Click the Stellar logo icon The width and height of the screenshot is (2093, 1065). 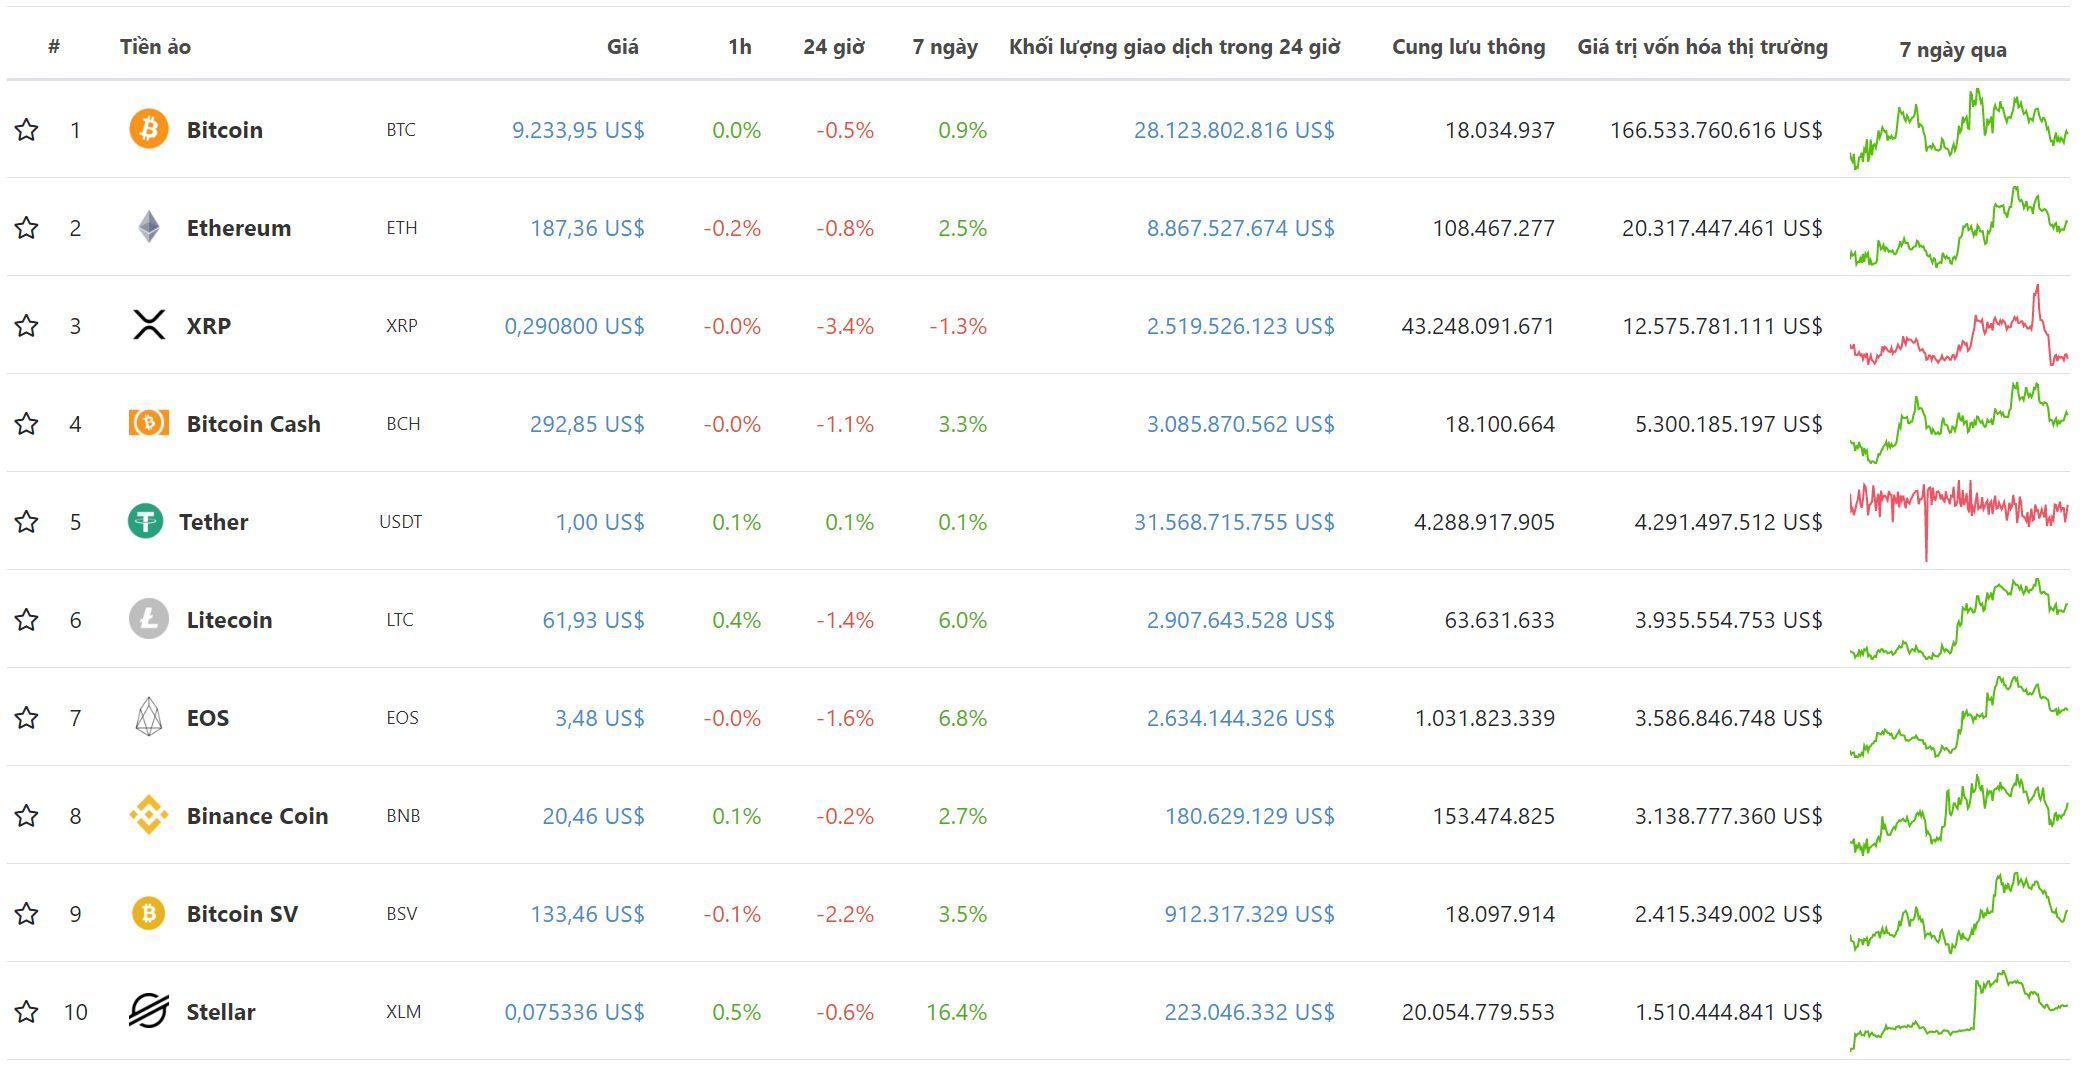coord(149,1011)
